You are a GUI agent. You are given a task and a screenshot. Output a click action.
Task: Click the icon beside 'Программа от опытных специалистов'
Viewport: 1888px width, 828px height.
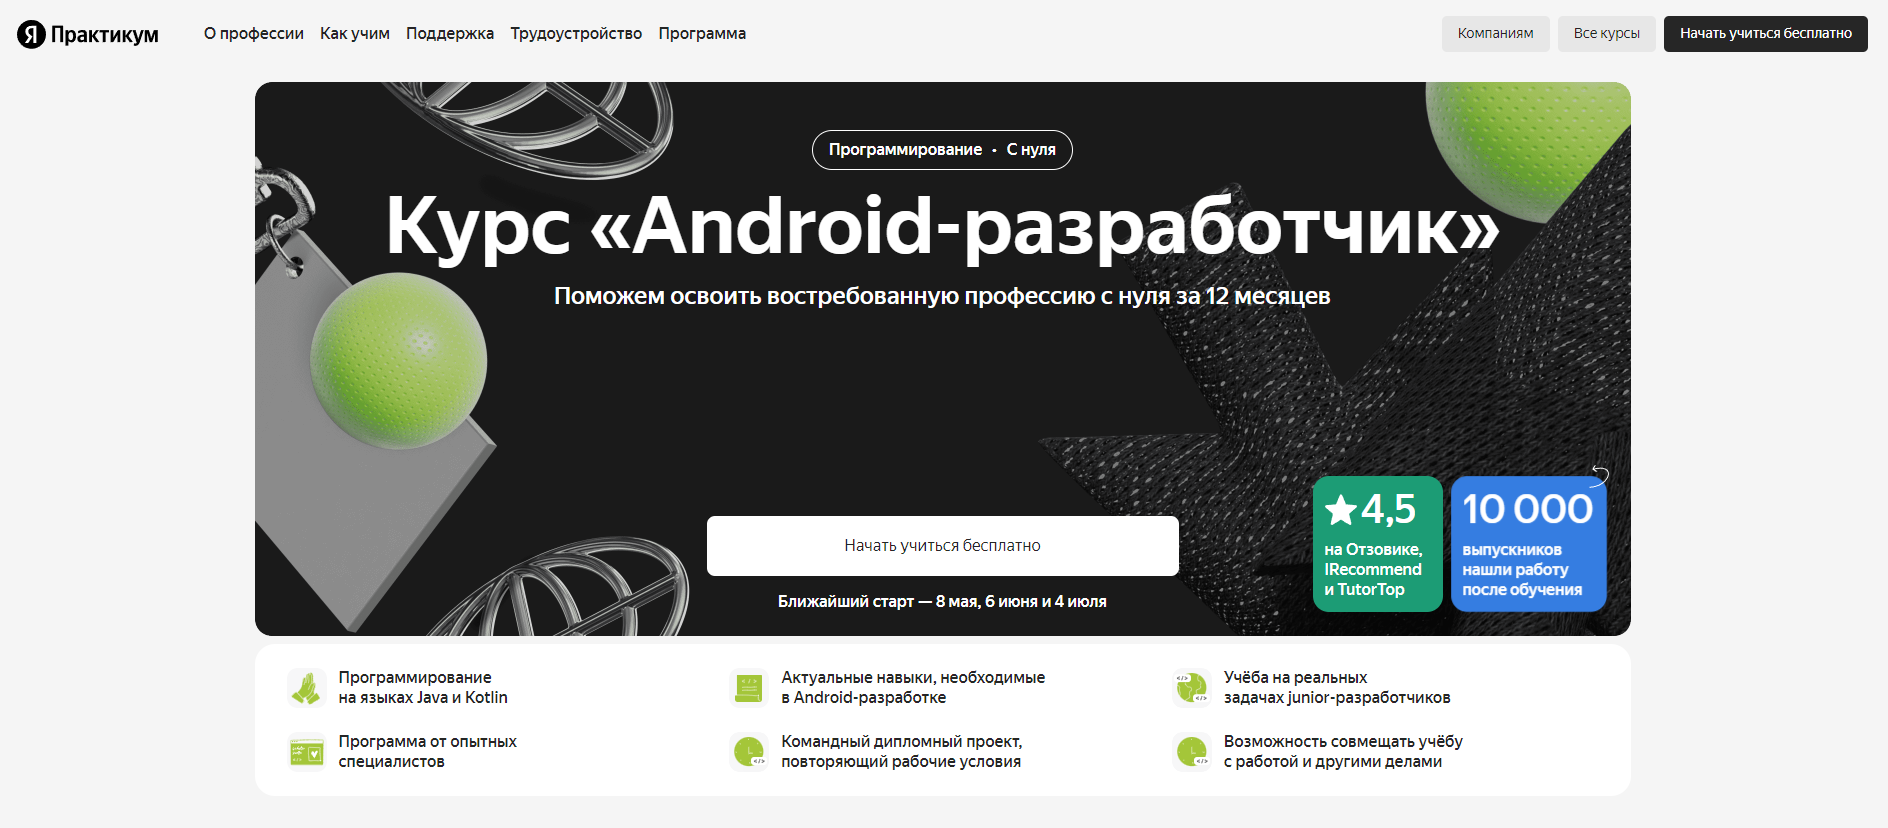pyautogui.click(x=306, y=752)
